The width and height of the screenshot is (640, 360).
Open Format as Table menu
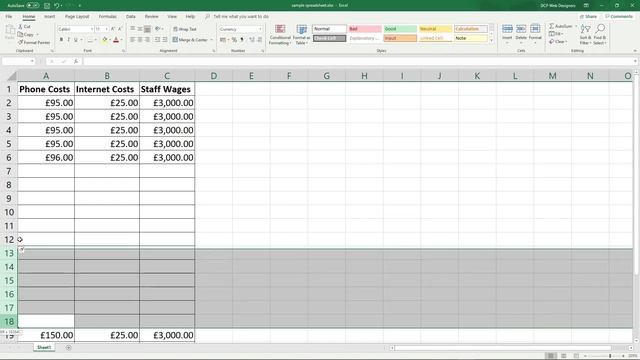[302, 35]
